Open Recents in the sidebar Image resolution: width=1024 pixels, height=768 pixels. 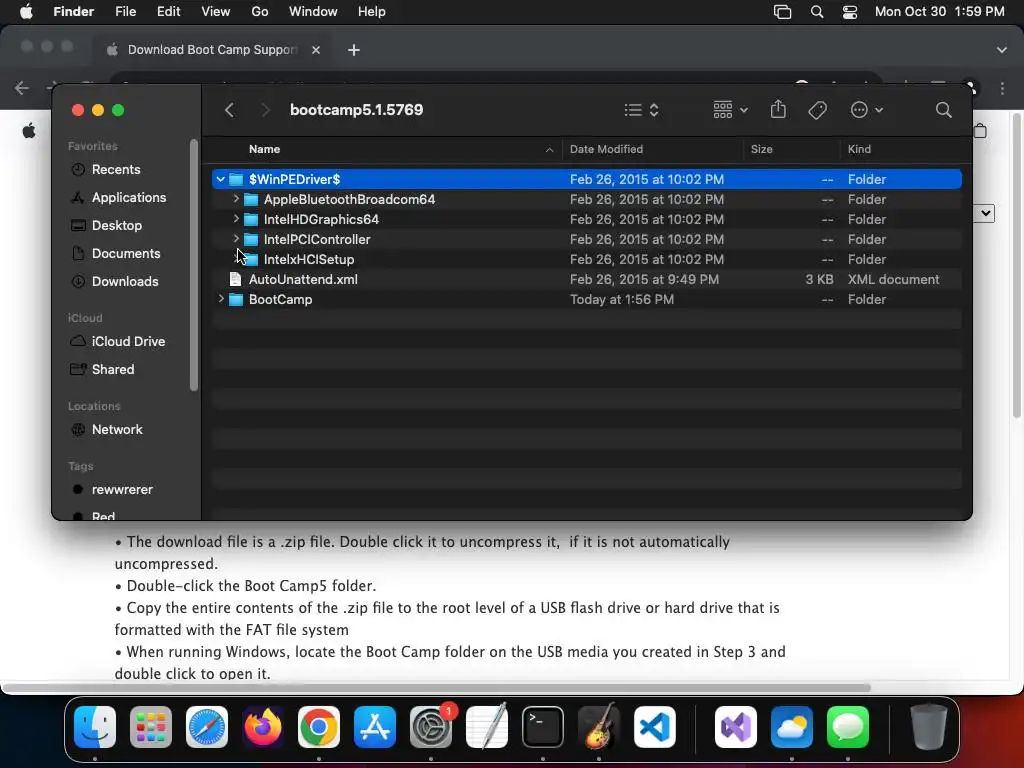pyautogui.click(x=116, y=169)
